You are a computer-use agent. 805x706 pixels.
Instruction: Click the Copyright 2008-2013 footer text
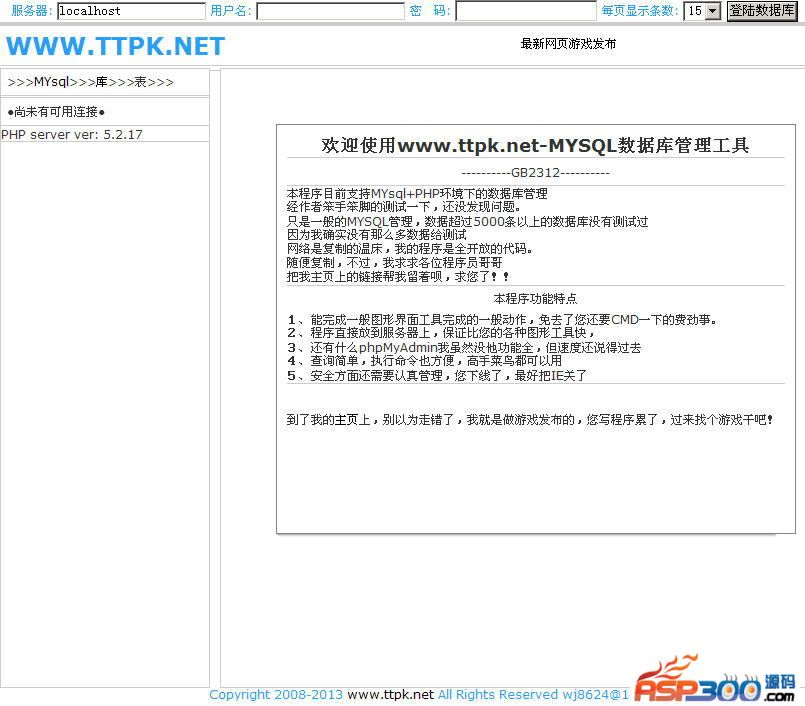coord(276,695)
